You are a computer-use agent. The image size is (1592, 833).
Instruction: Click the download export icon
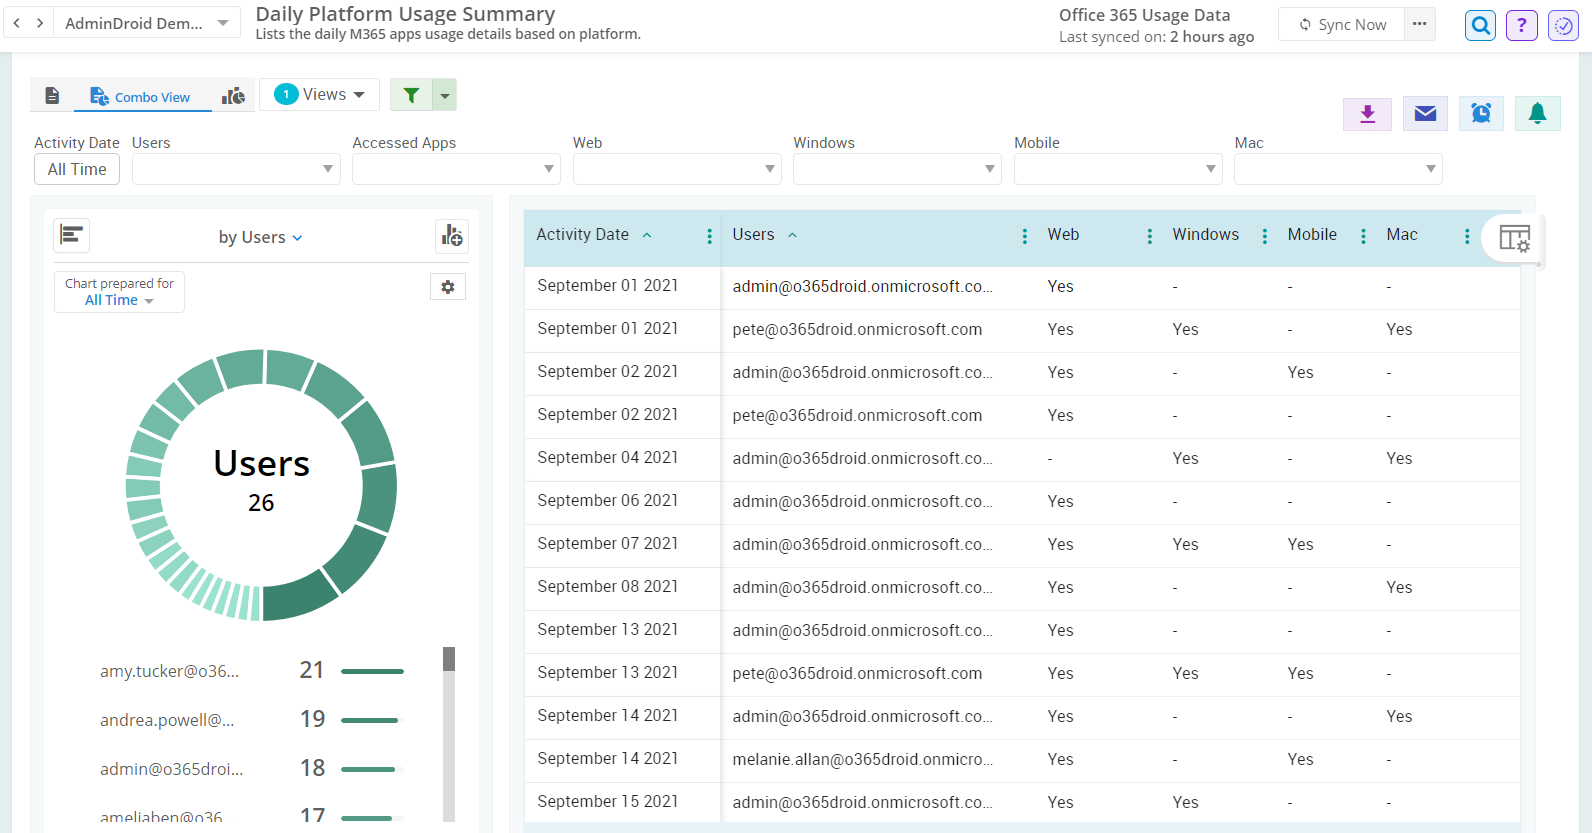point(1367,114)
